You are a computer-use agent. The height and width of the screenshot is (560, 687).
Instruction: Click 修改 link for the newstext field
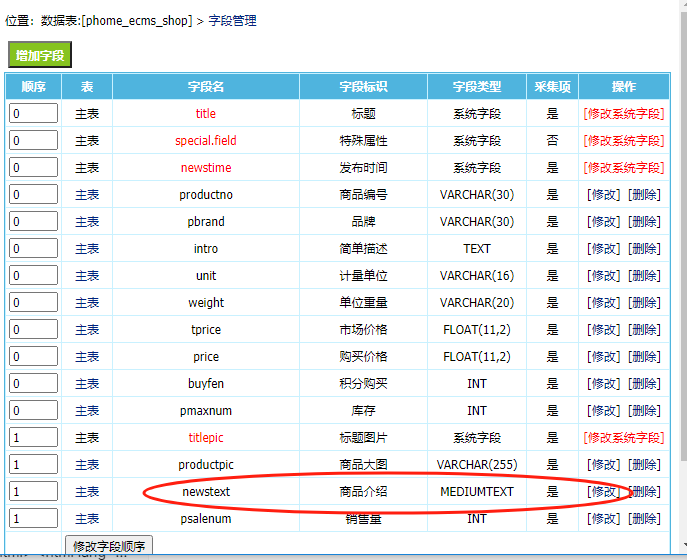pos(603,492)
